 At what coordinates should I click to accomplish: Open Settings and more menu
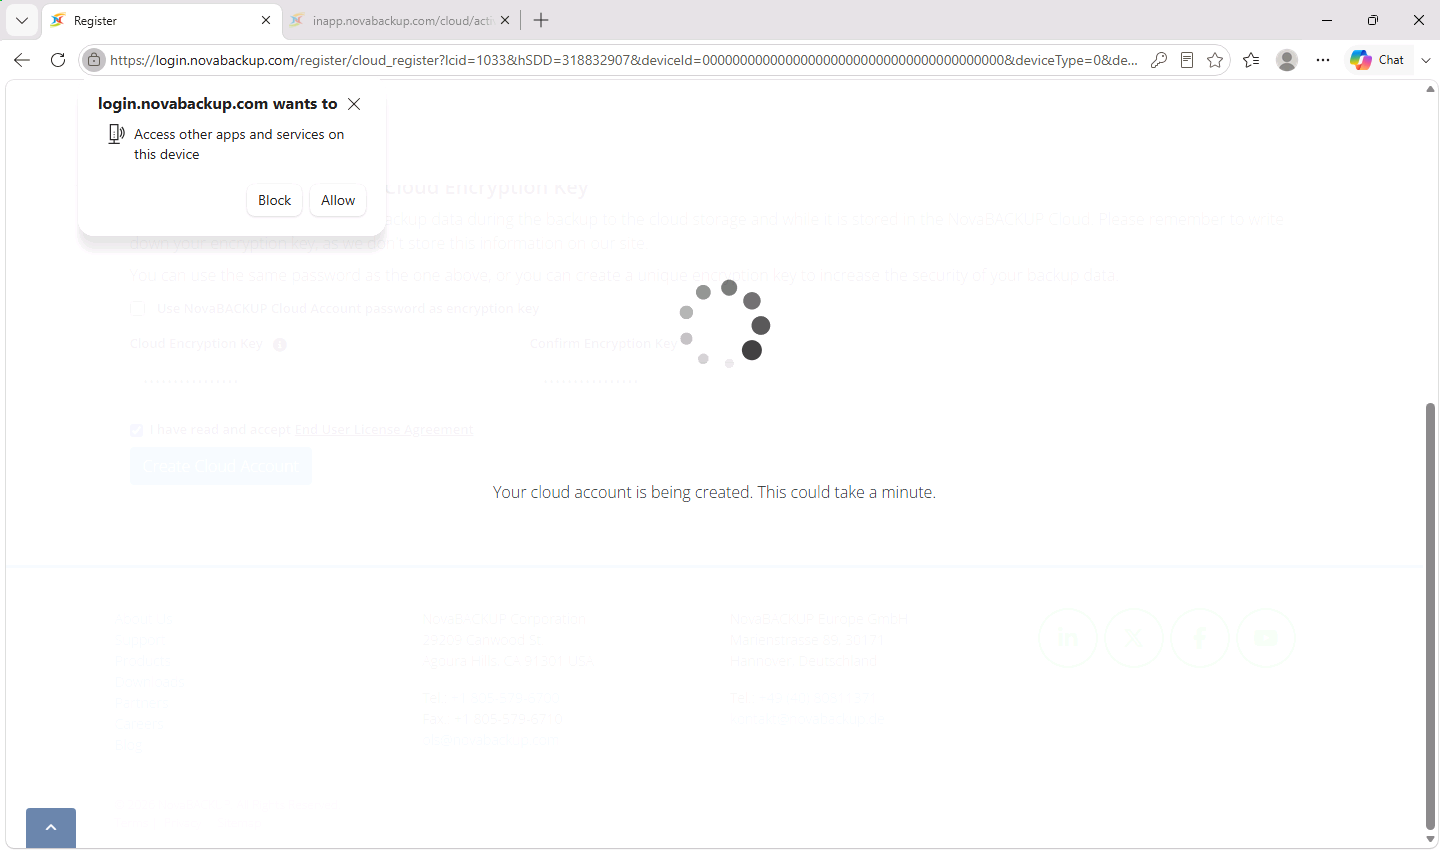click(1323, 60)
